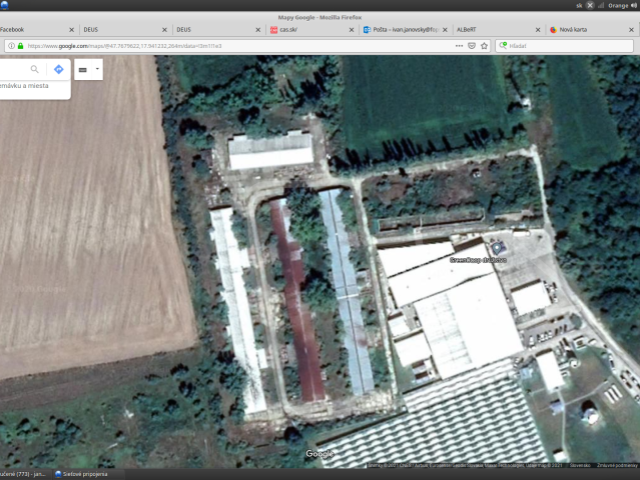Click the network signal icon in tray
Viewport: 640px width, 480px height.
(601, 5)
